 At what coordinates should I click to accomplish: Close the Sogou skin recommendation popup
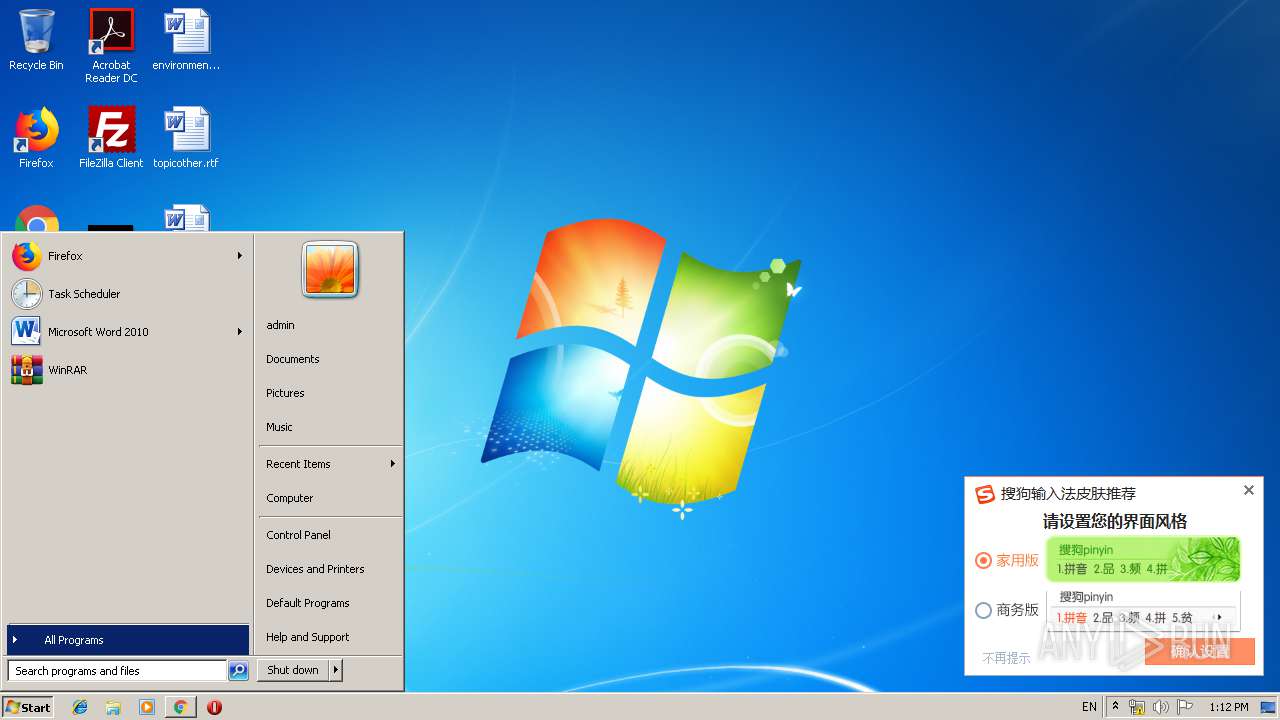click(x=1248, y=490)
